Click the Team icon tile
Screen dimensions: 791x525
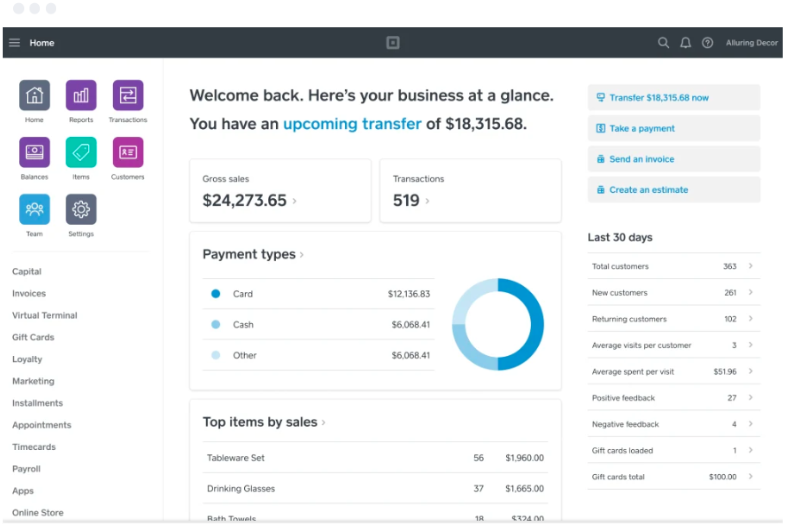pos(34,210)
